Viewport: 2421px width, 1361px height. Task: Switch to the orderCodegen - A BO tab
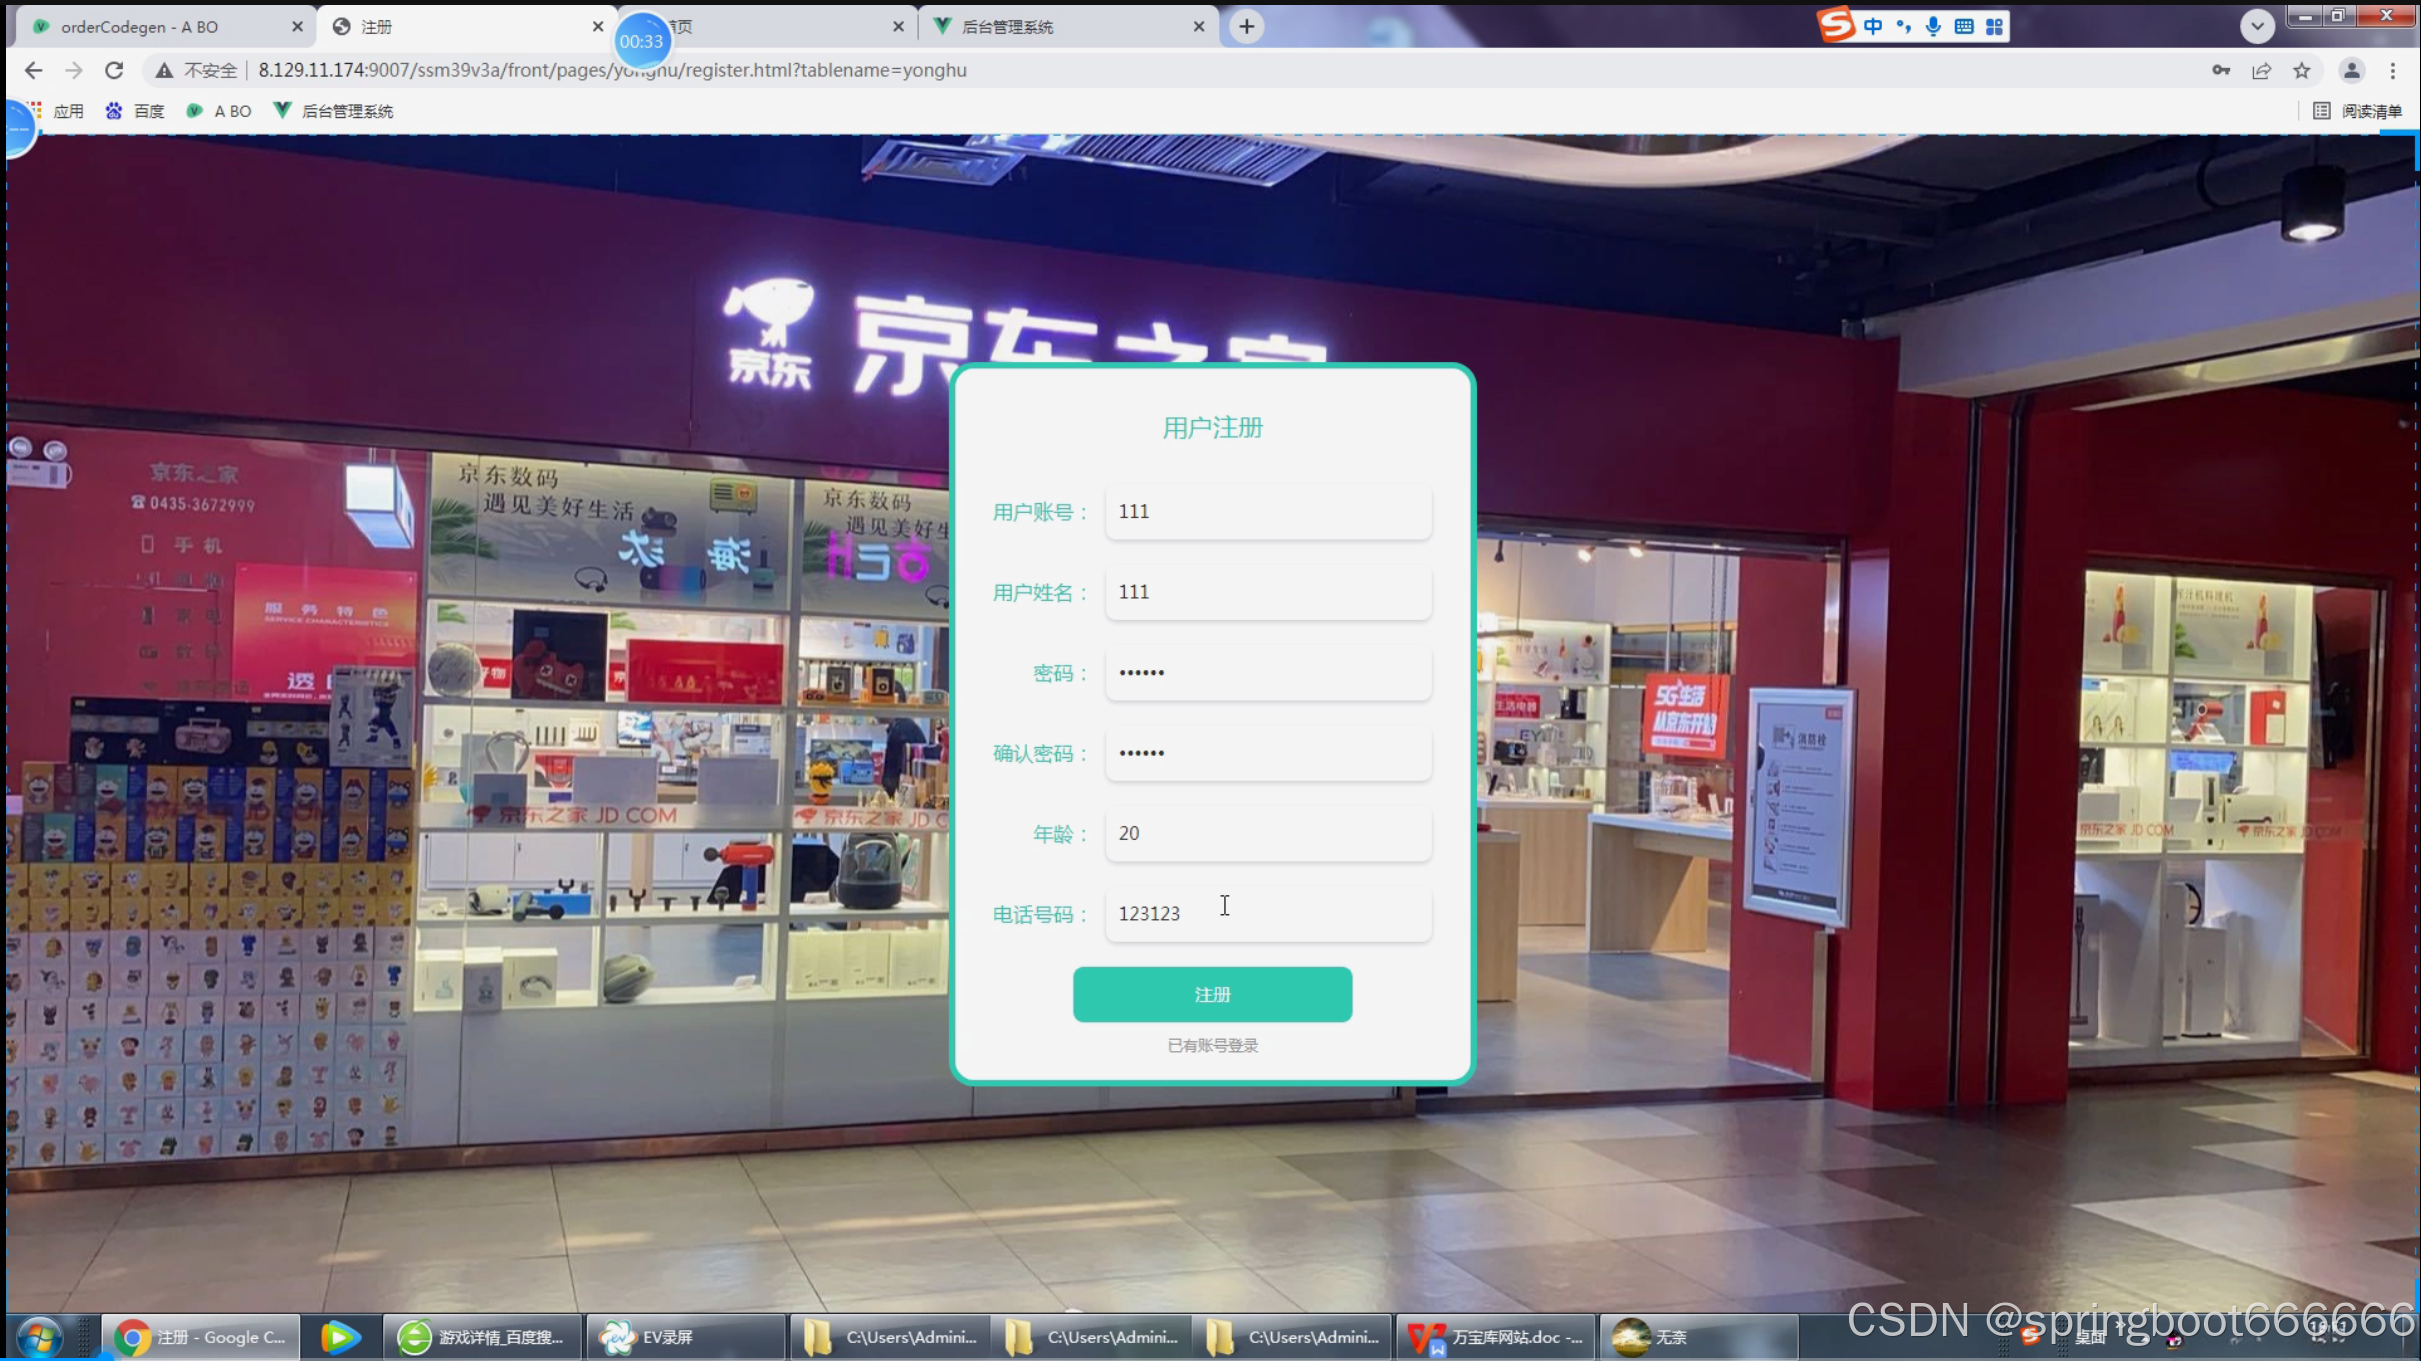click(x=140, y=27)
